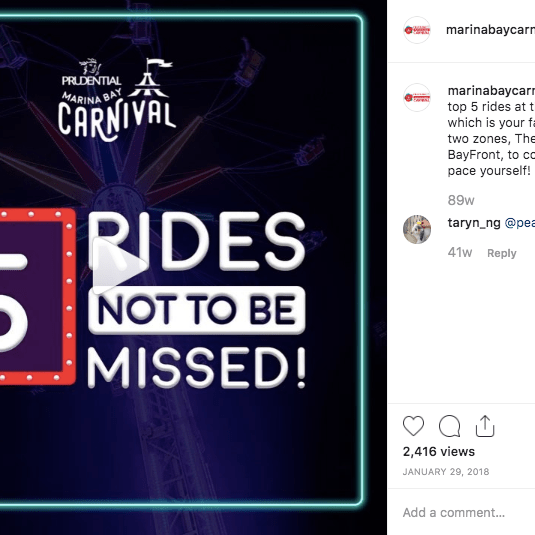This screenshot has height=535, width=535.
Task: Like the post with heart icon
Action: pyautogui.click(x=413, y=425)
